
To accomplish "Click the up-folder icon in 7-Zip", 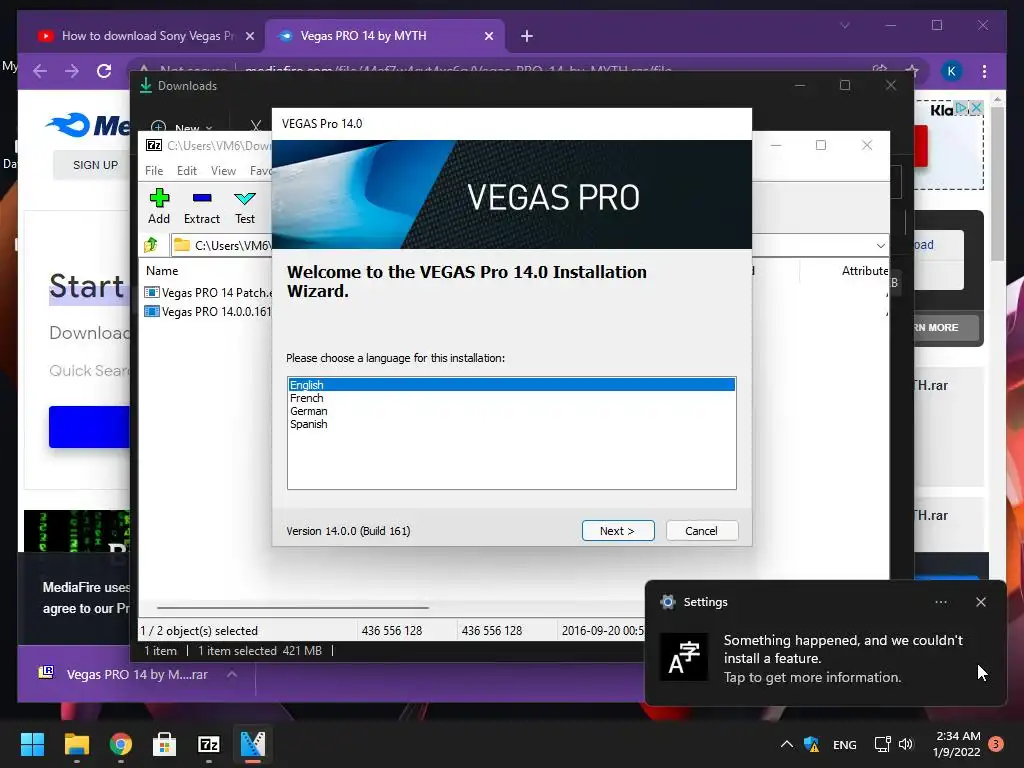I will tap(152, 245).
